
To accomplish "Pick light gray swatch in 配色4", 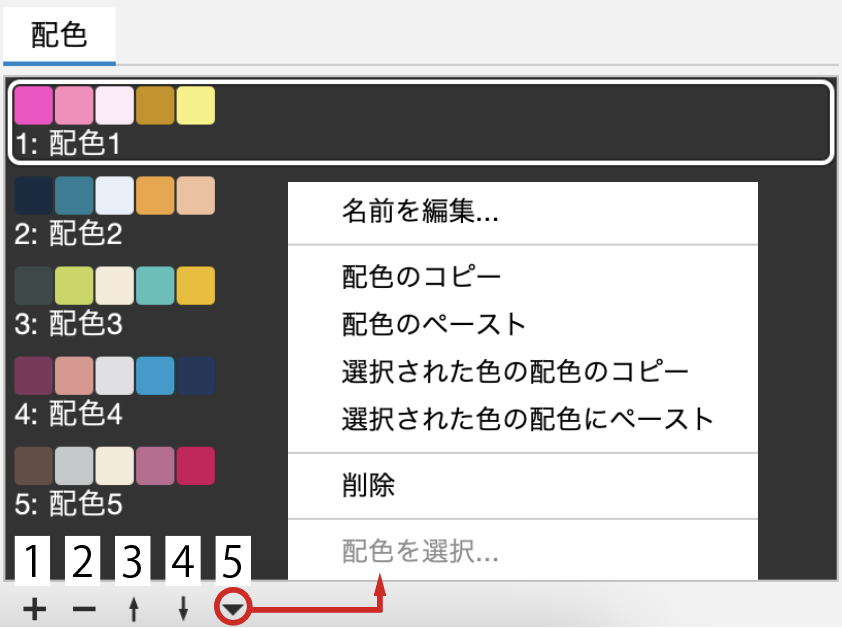I will click(114, 376).
